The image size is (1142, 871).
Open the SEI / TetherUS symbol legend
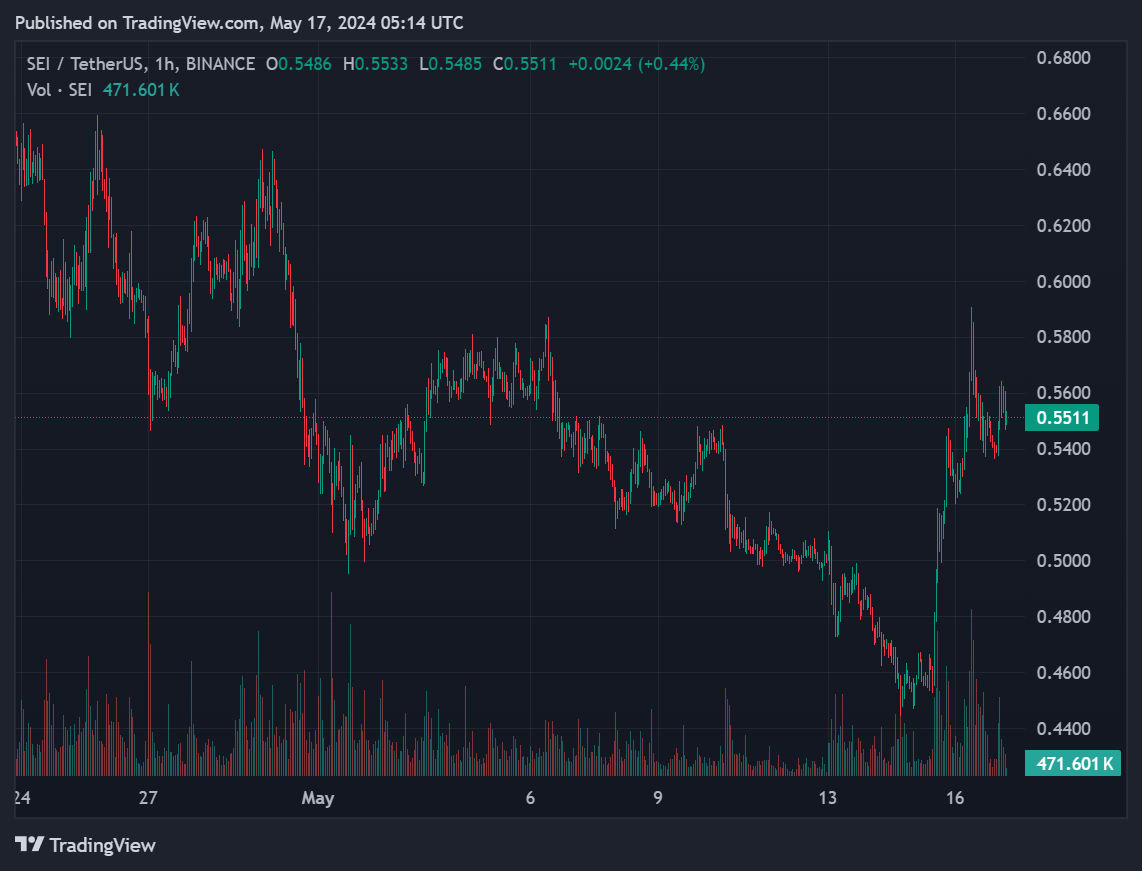tap(88, 63)
